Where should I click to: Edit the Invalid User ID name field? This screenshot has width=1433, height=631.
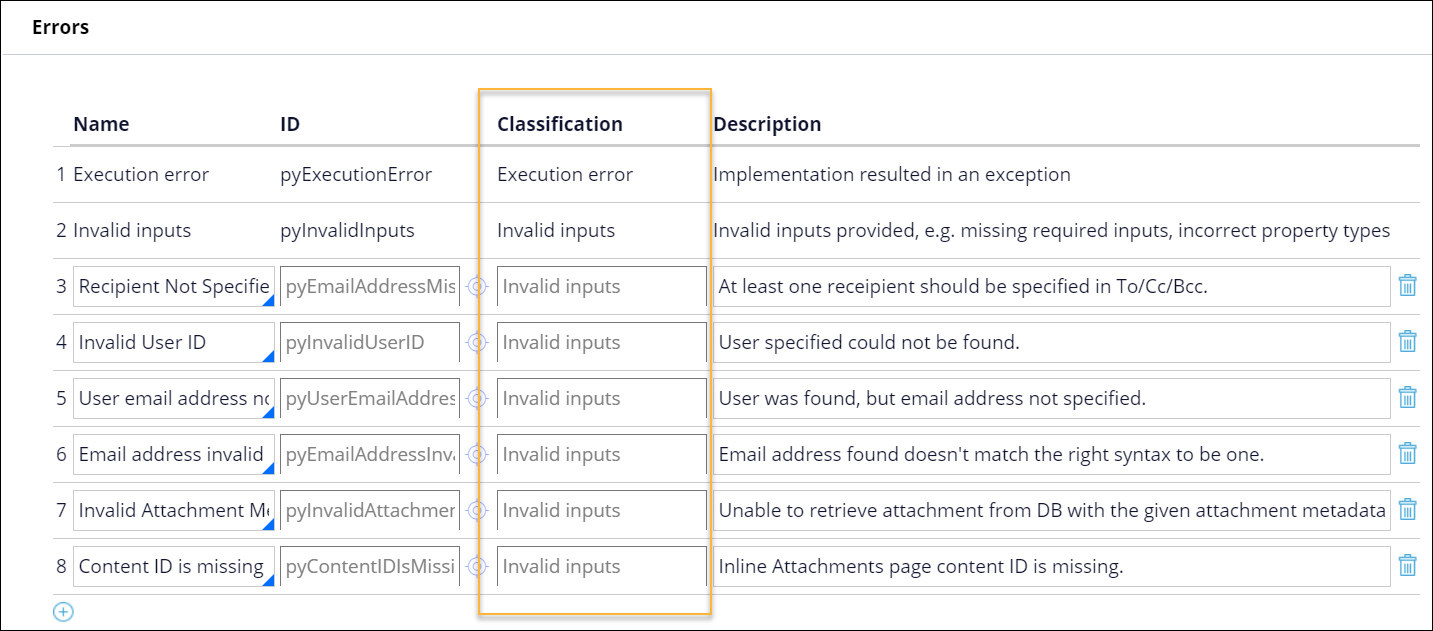(174, 342)
